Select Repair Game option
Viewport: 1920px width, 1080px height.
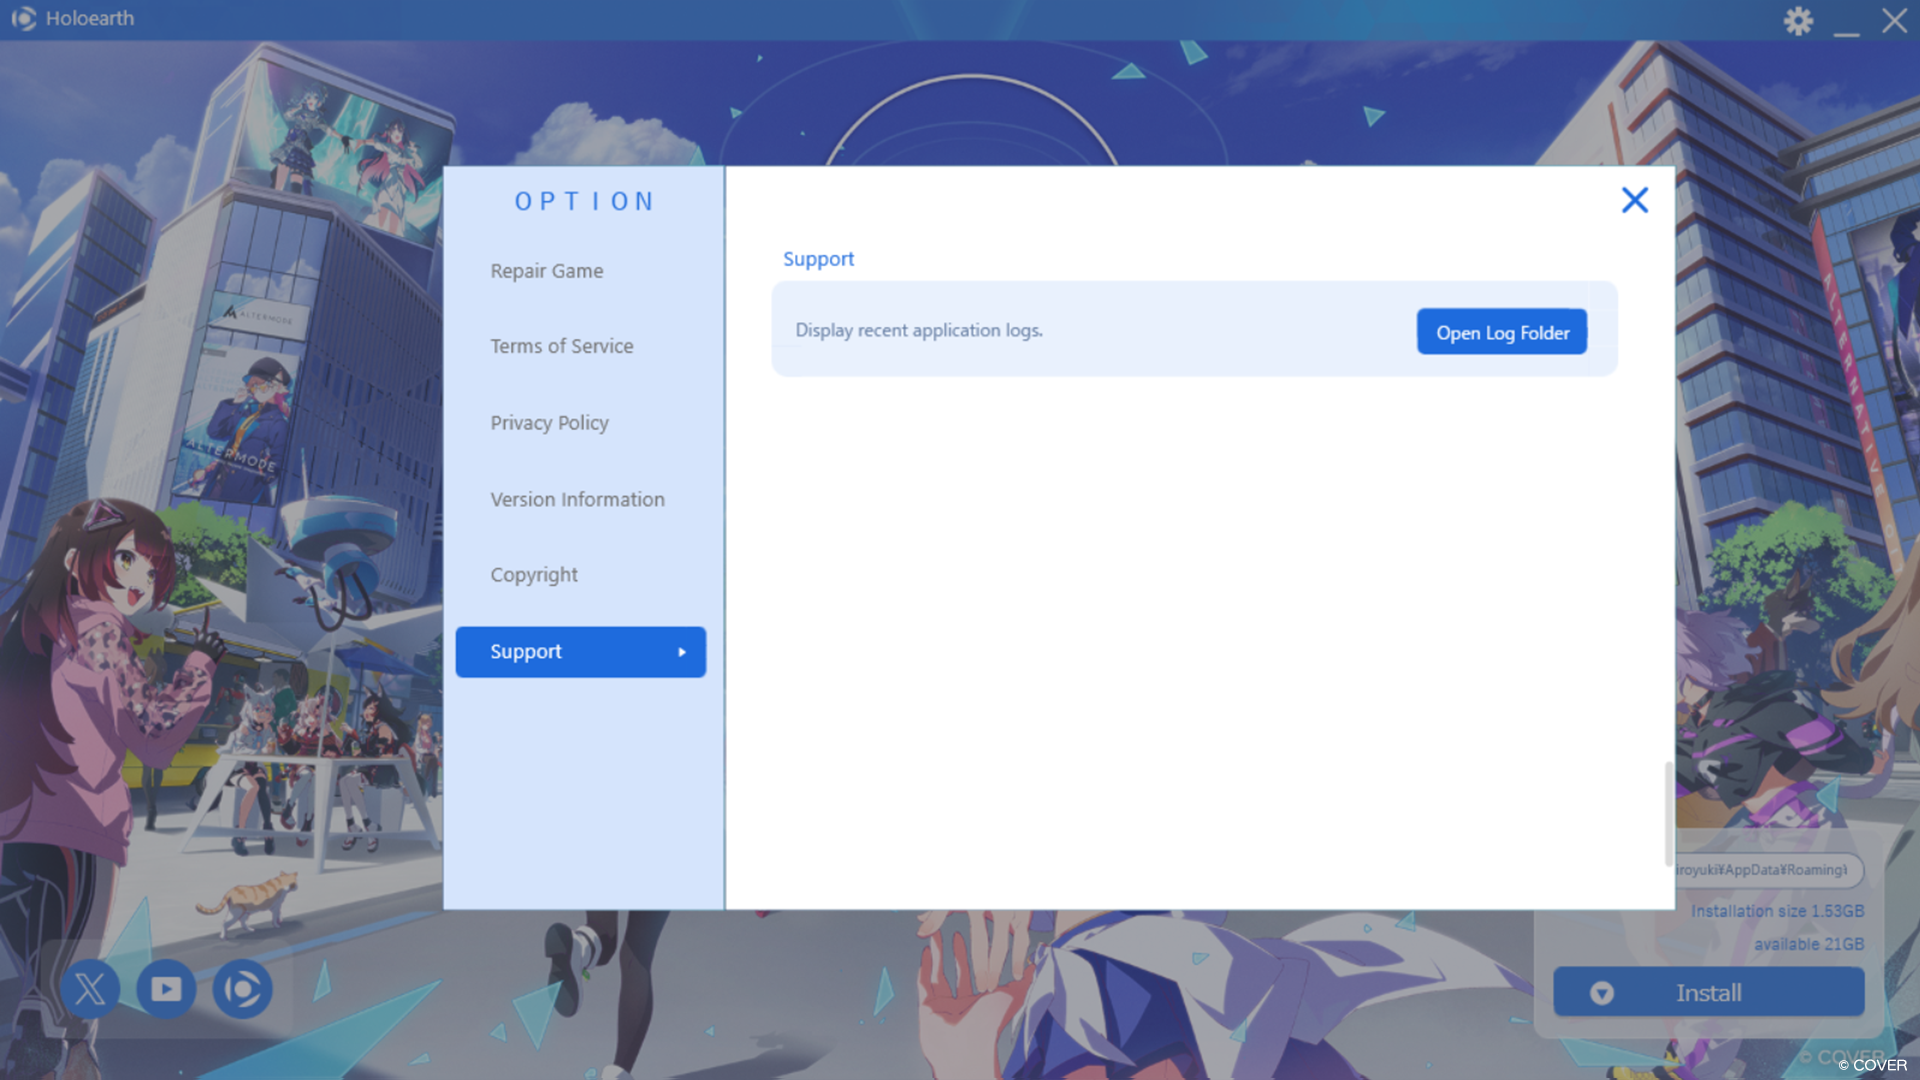[x=546, y=271]
